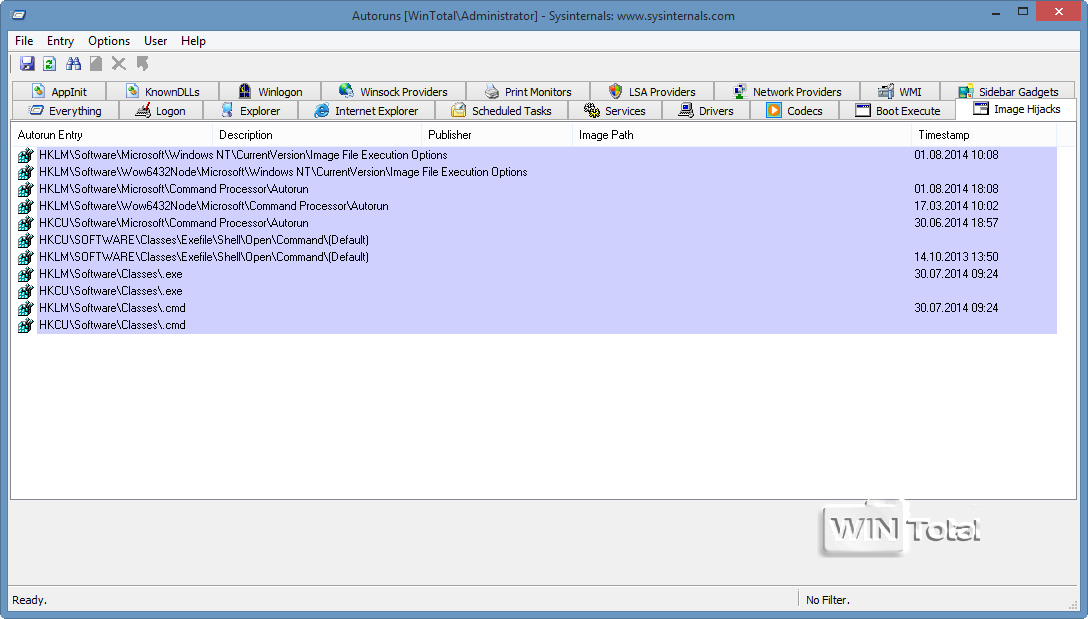Sort by the Autorun Entry column header
The width and height of the screenshot is (1088, 619).
click(112, 135)
